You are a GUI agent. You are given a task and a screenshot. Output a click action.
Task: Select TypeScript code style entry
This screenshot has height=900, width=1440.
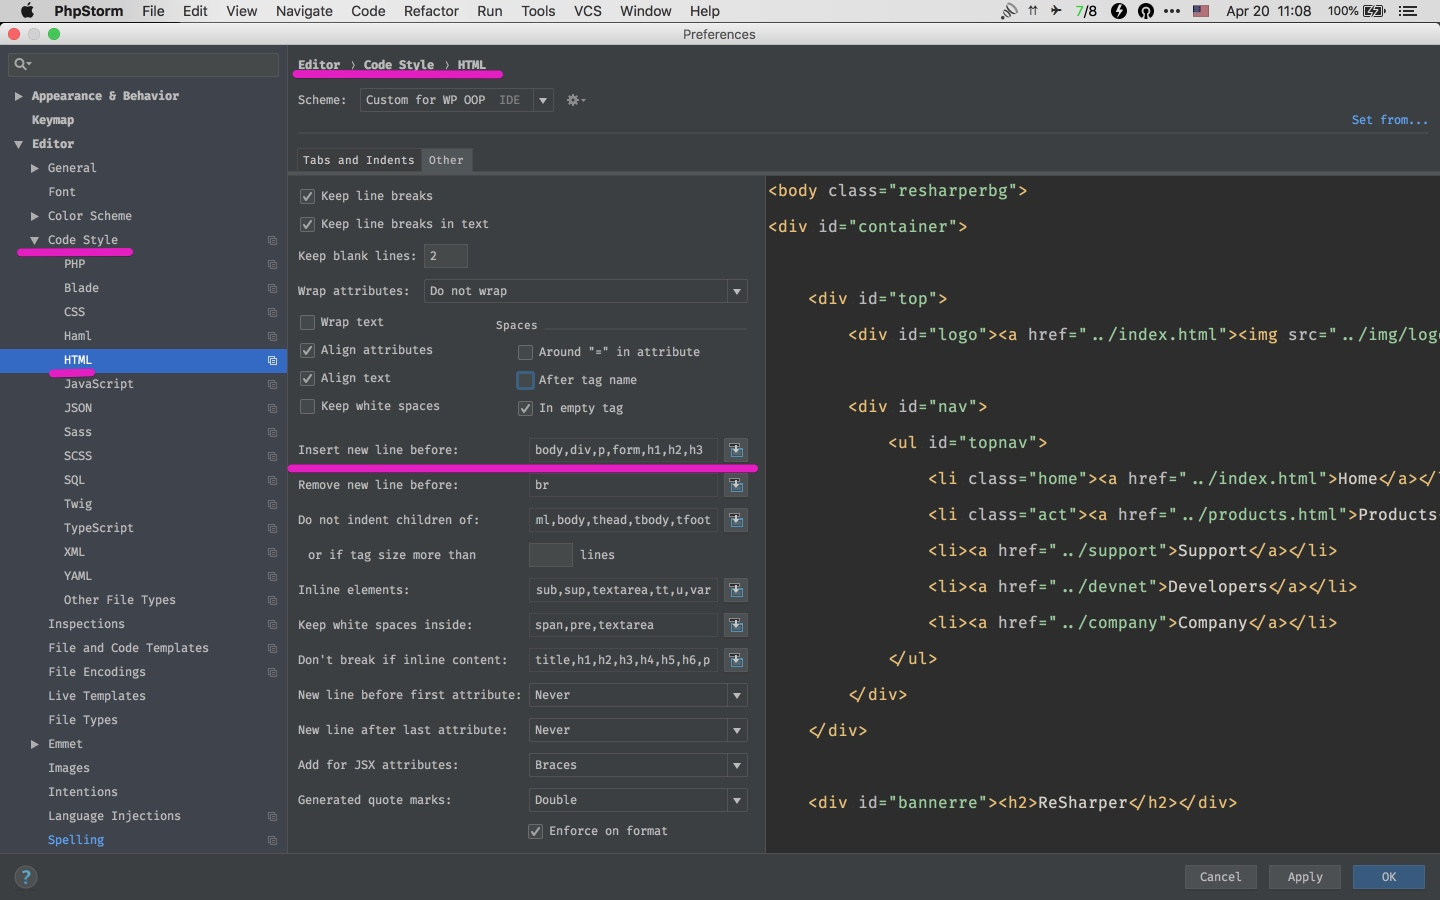coord(98,528)
